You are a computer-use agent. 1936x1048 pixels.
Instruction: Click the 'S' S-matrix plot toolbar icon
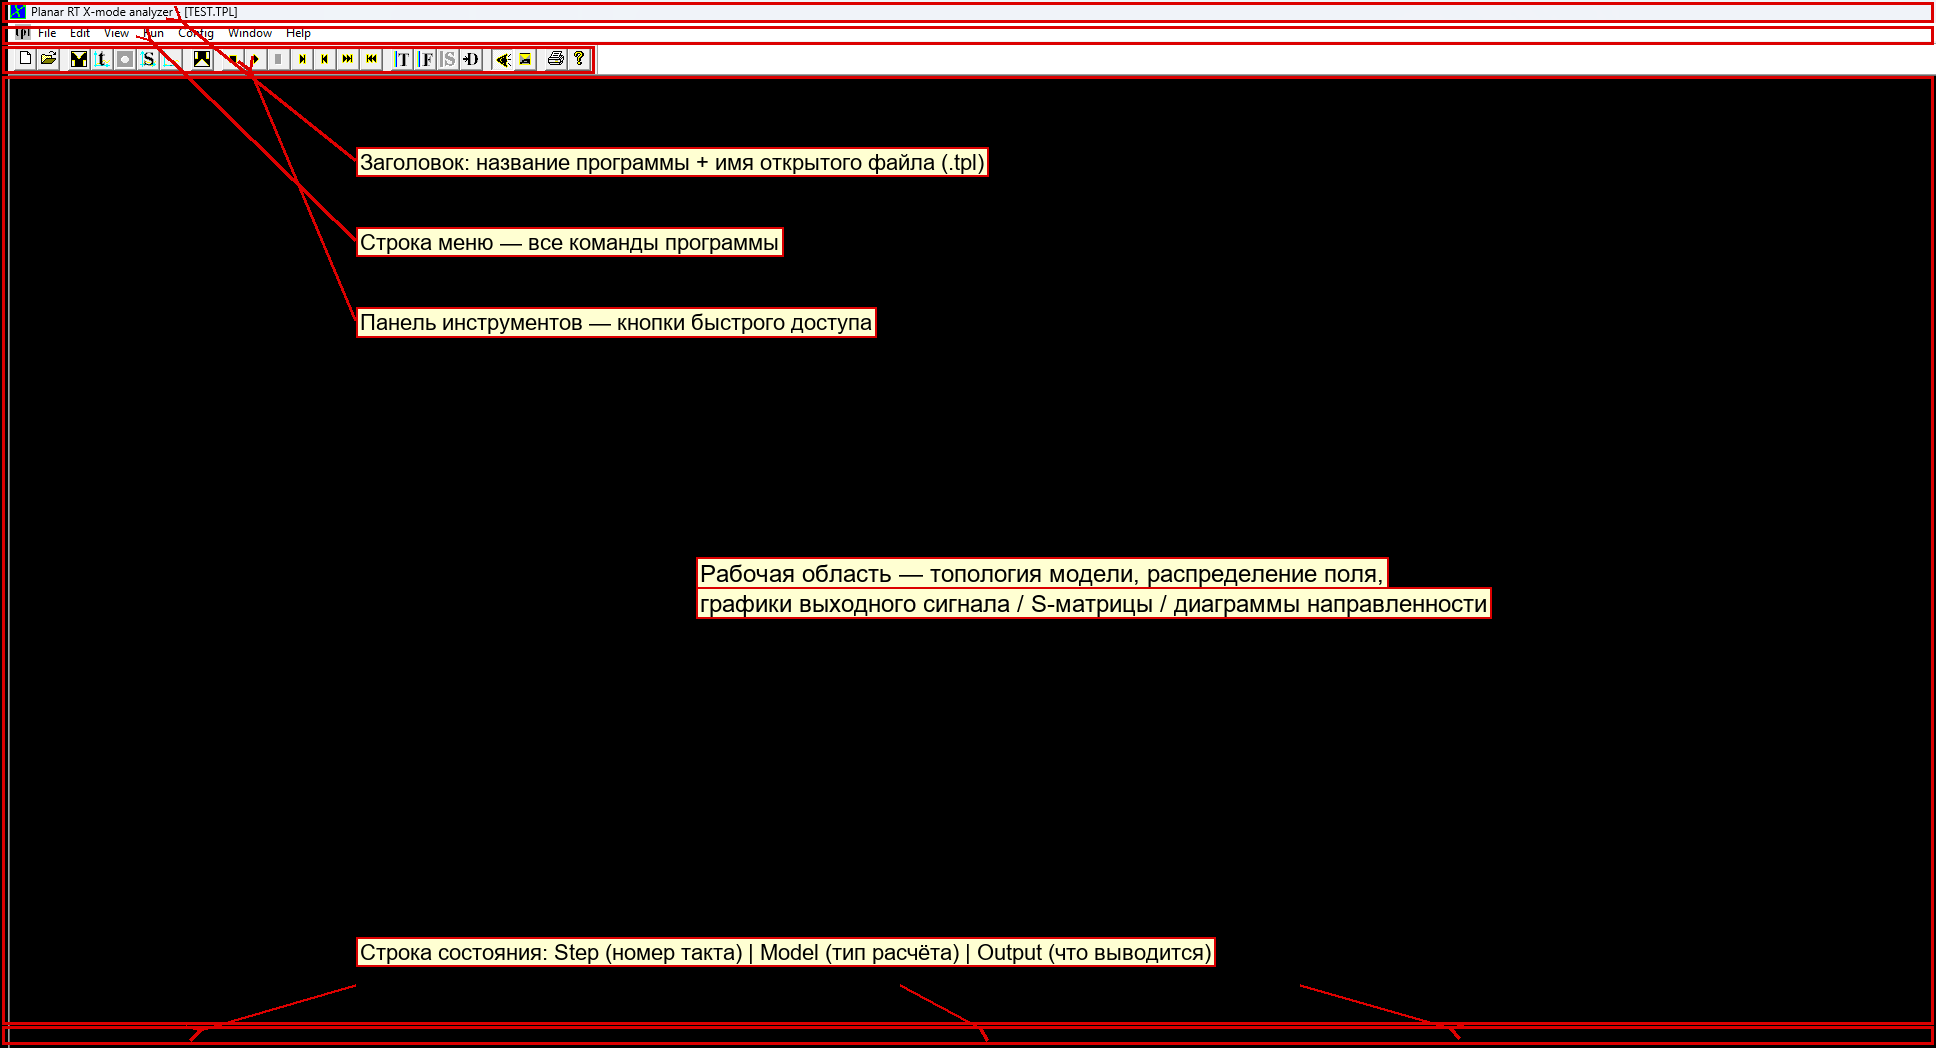(x=148, y=59)
